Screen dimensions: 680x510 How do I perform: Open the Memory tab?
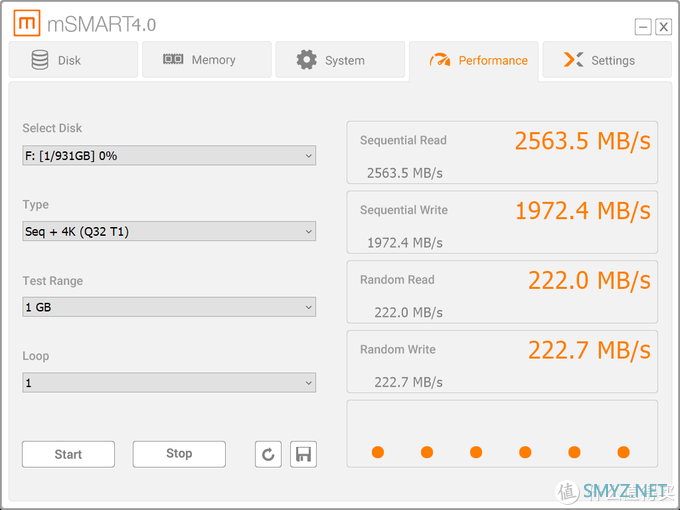point(207,60)
